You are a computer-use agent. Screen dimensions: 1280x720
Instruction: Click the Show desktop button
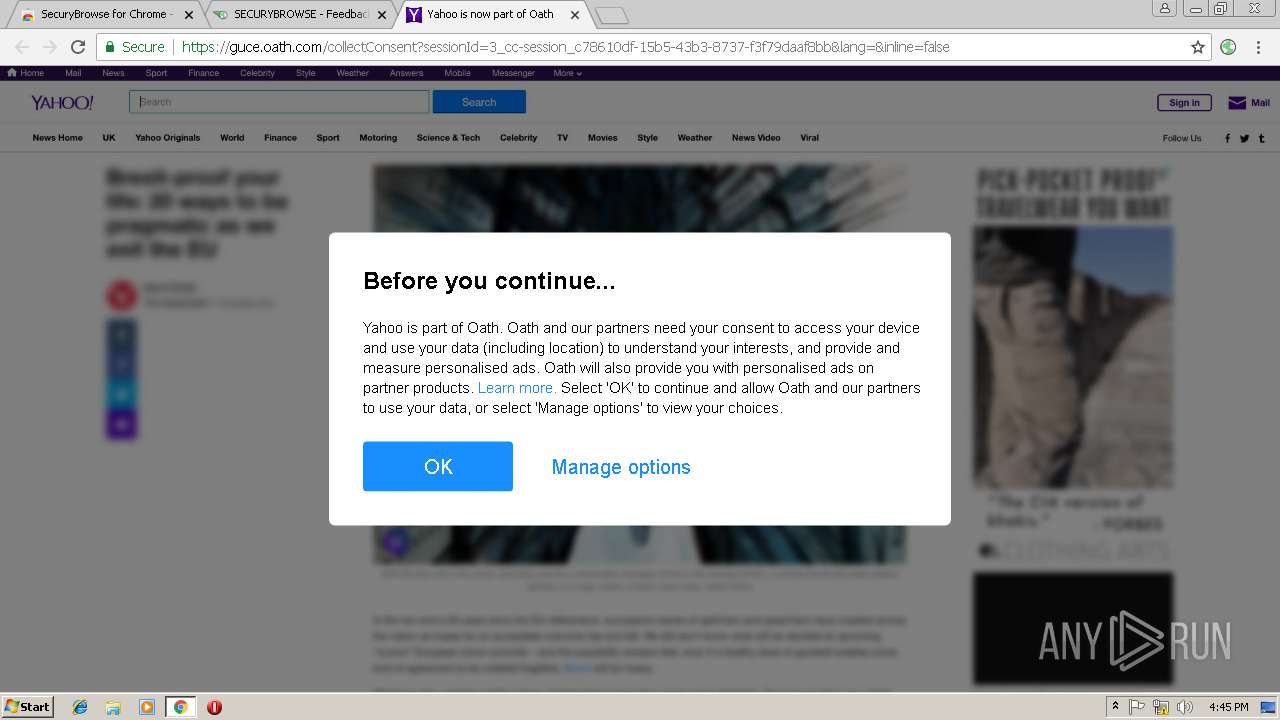click(1269, 707)
